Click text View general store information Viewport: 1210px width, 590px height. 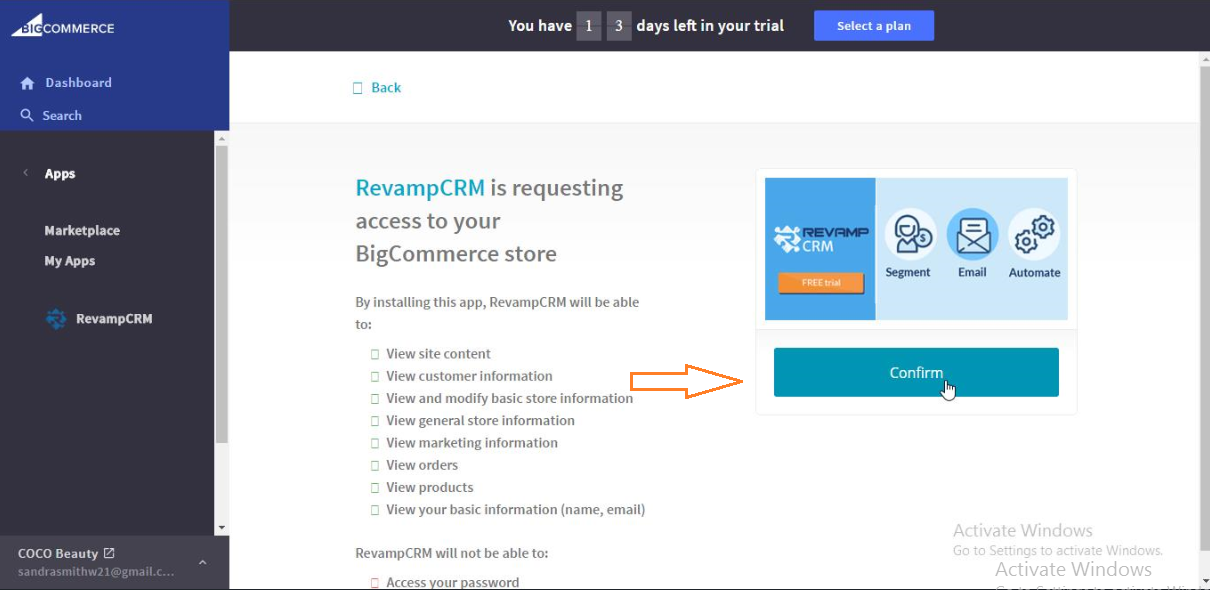point(481,421)
